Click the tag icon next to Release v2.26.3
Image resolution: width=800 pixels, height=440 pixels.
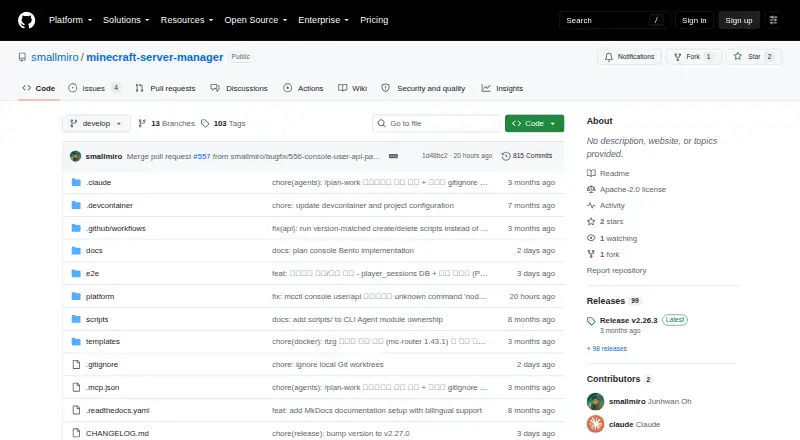(x=591, y=321)
